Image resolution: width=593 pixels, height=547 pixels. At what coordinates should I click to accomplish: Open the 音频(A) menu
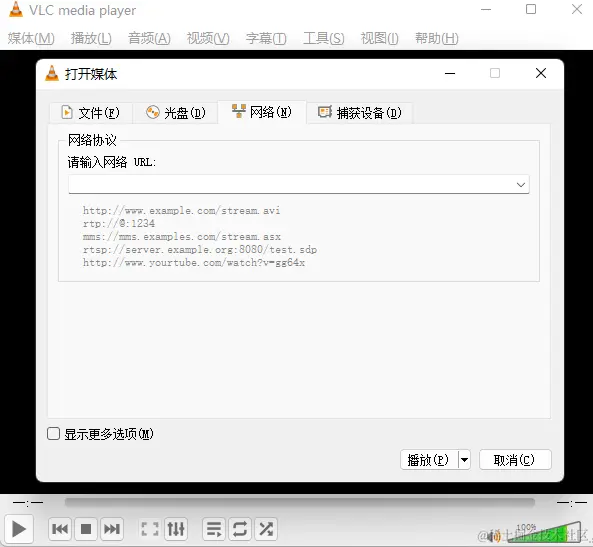pyautogui.click(x=149, y=38)
